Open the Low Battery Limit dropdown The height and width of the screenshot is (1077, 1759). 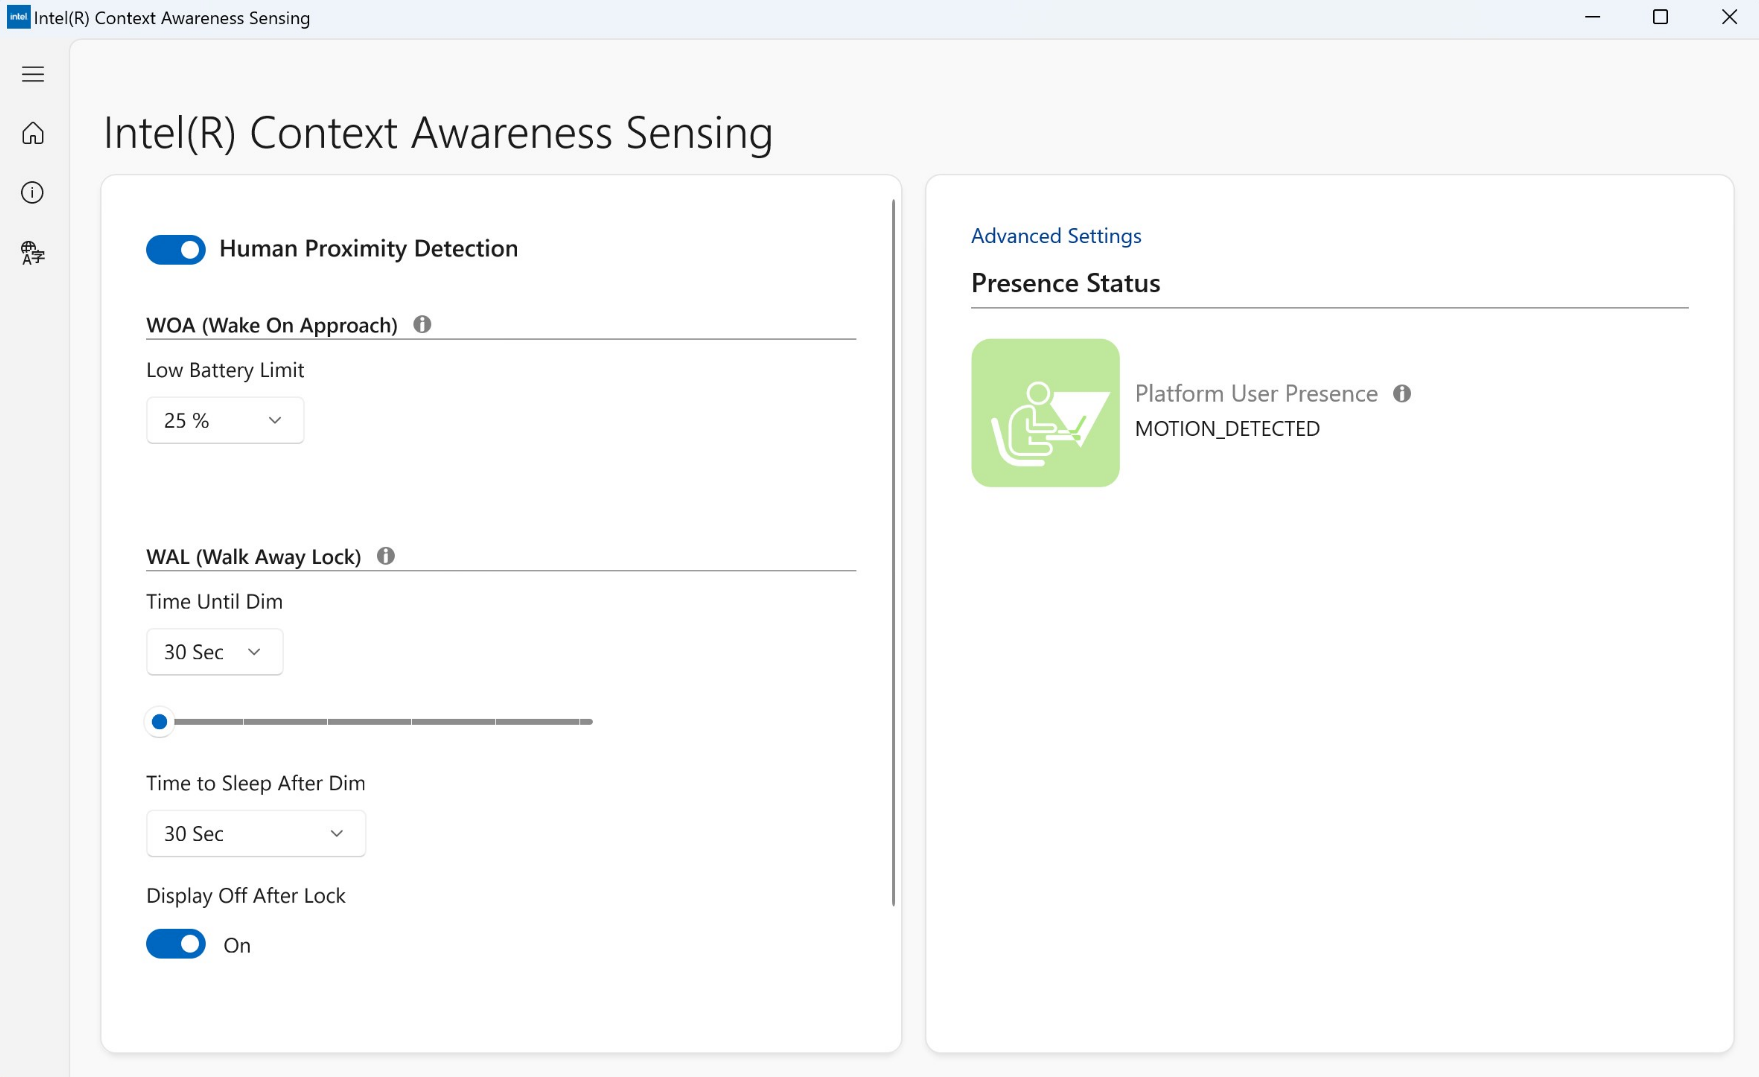click(x=225, y=421)
